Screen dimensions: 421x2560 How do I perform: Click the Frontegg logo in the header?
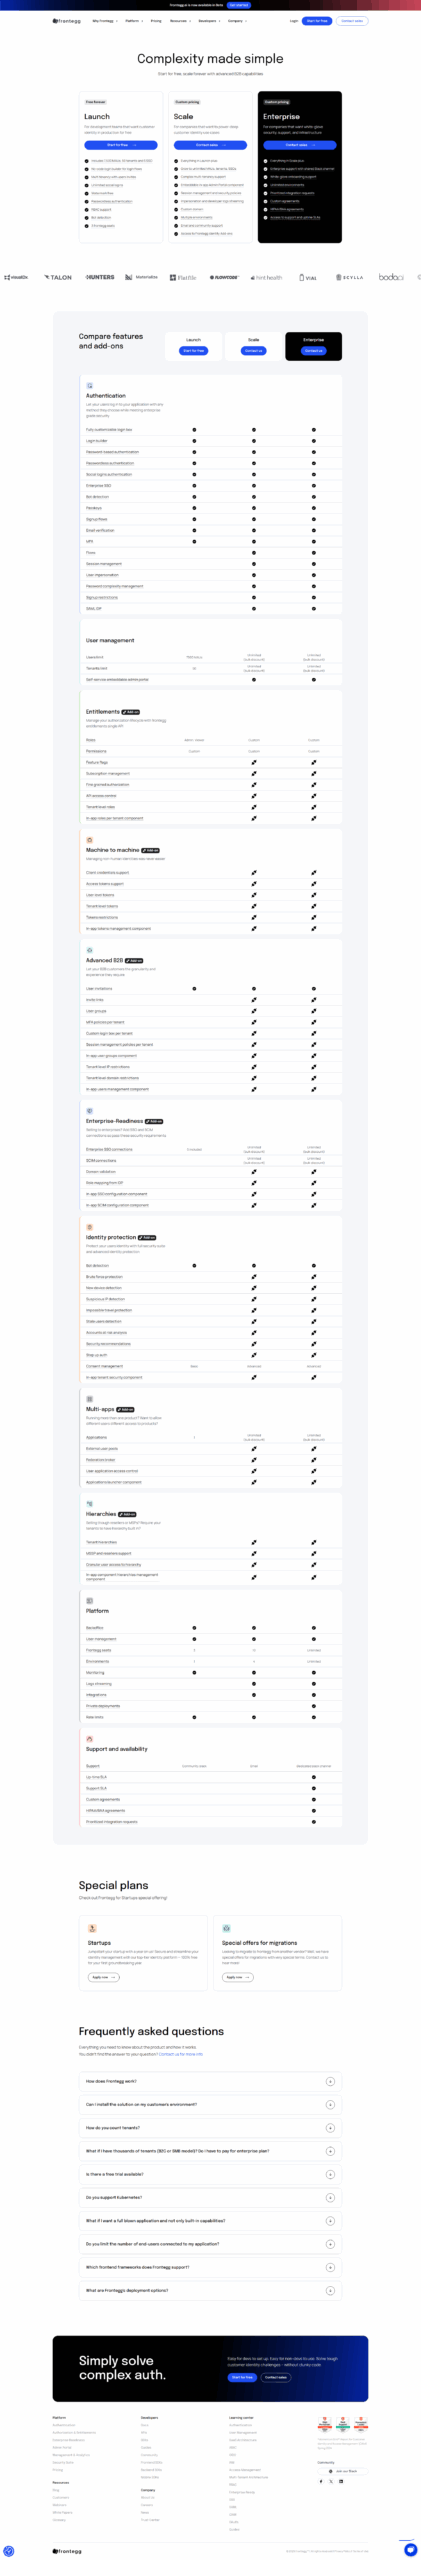click(x=69, y=20)
